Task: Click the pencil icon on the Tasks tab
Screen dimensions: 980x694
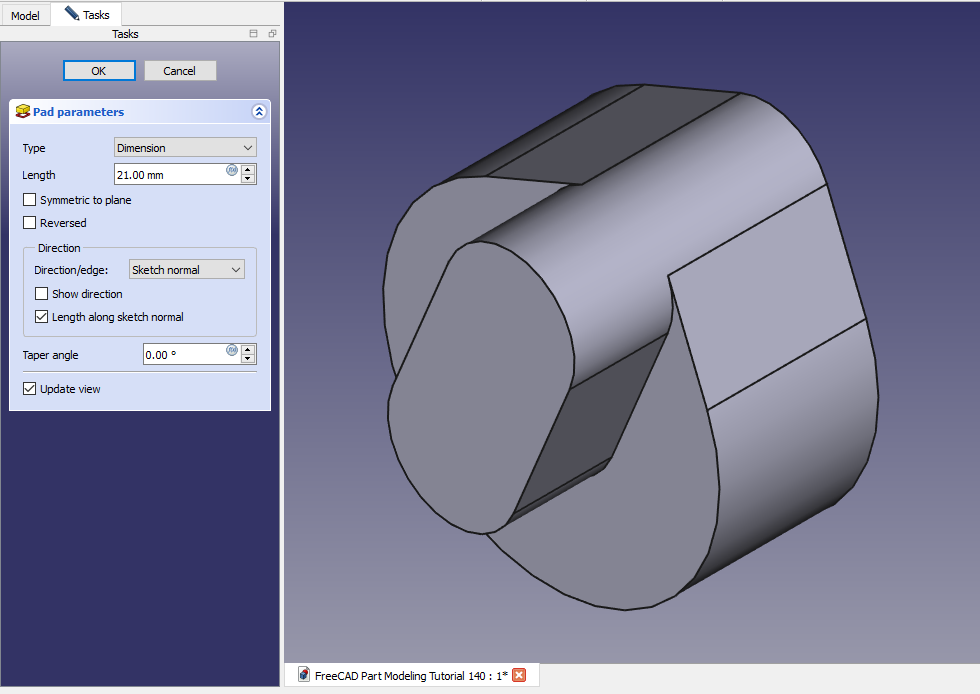Action: (71, 14)
